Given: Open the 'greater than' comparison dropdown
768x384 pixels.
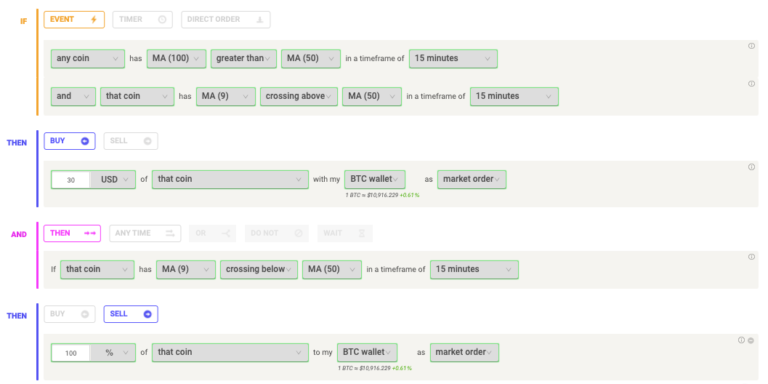Looking at the screenshot, I should (x=243, y=59).
